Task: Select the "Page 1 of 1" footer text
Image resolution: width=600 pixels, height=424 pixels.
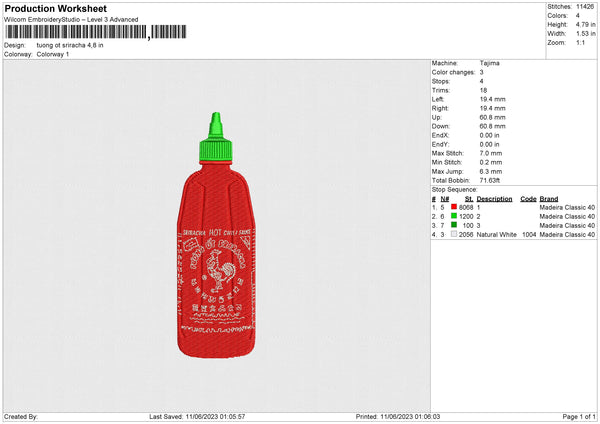Action: point(579,417)
